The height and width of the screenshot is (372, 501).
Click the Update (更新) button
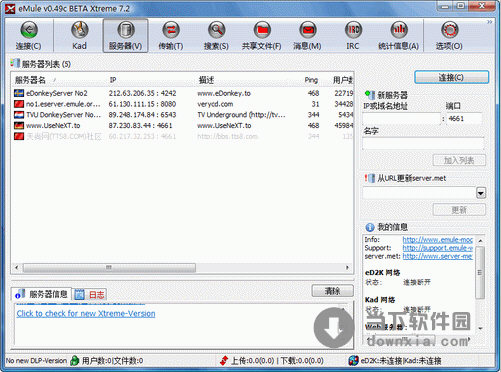[x=459, y=210]
